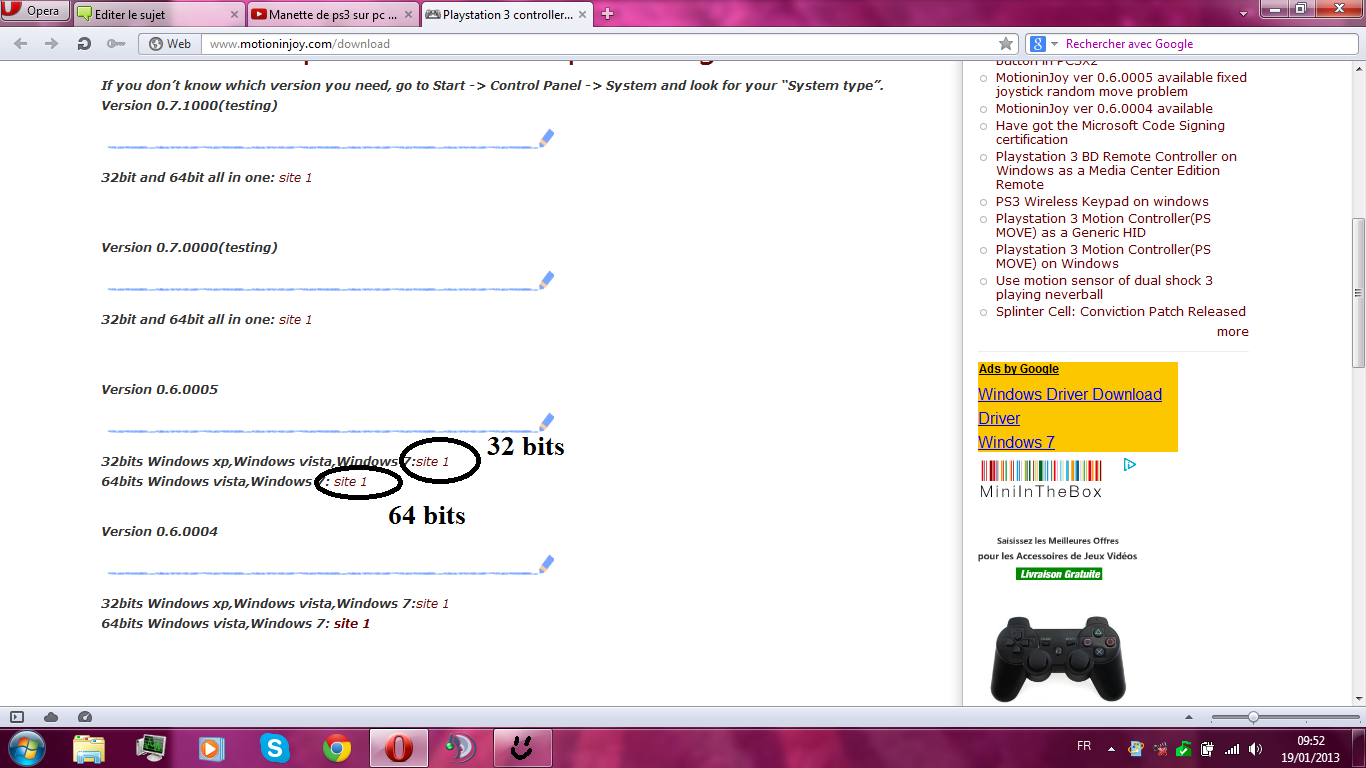Open 'site 1' link for Version 0.7.0000
The width and height of the screenshot is (1366, 768).
pyautogui.click(x=295, y=320)
